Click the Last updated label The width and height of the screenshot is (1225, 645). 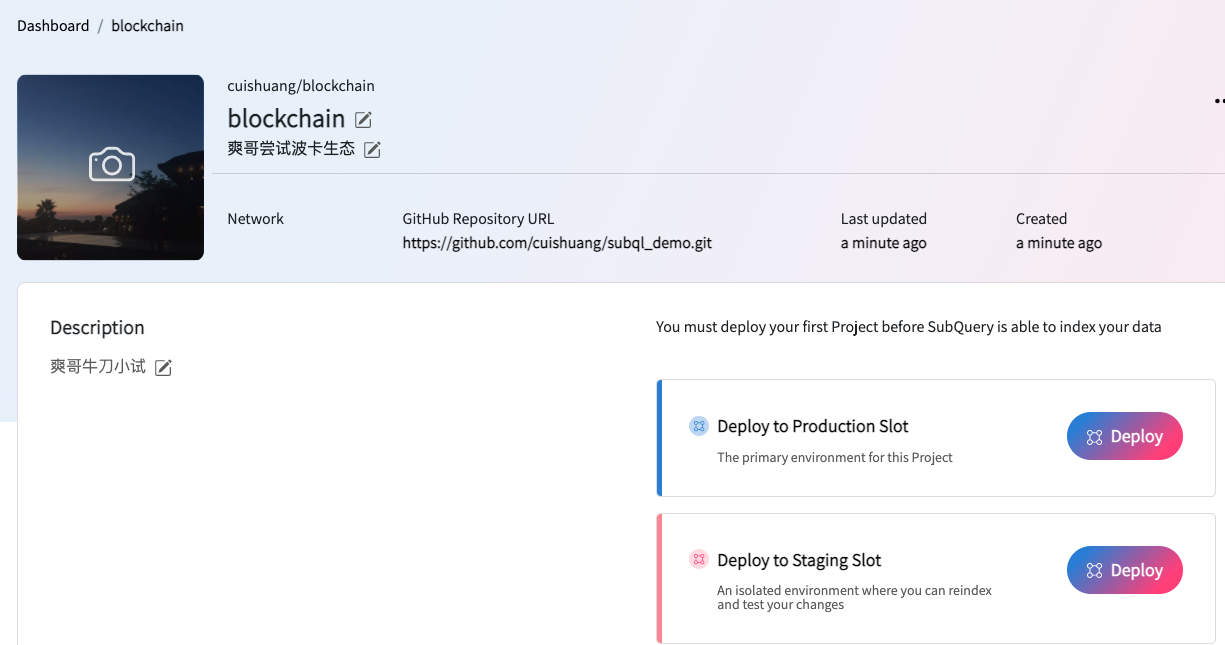click(883, 219)
